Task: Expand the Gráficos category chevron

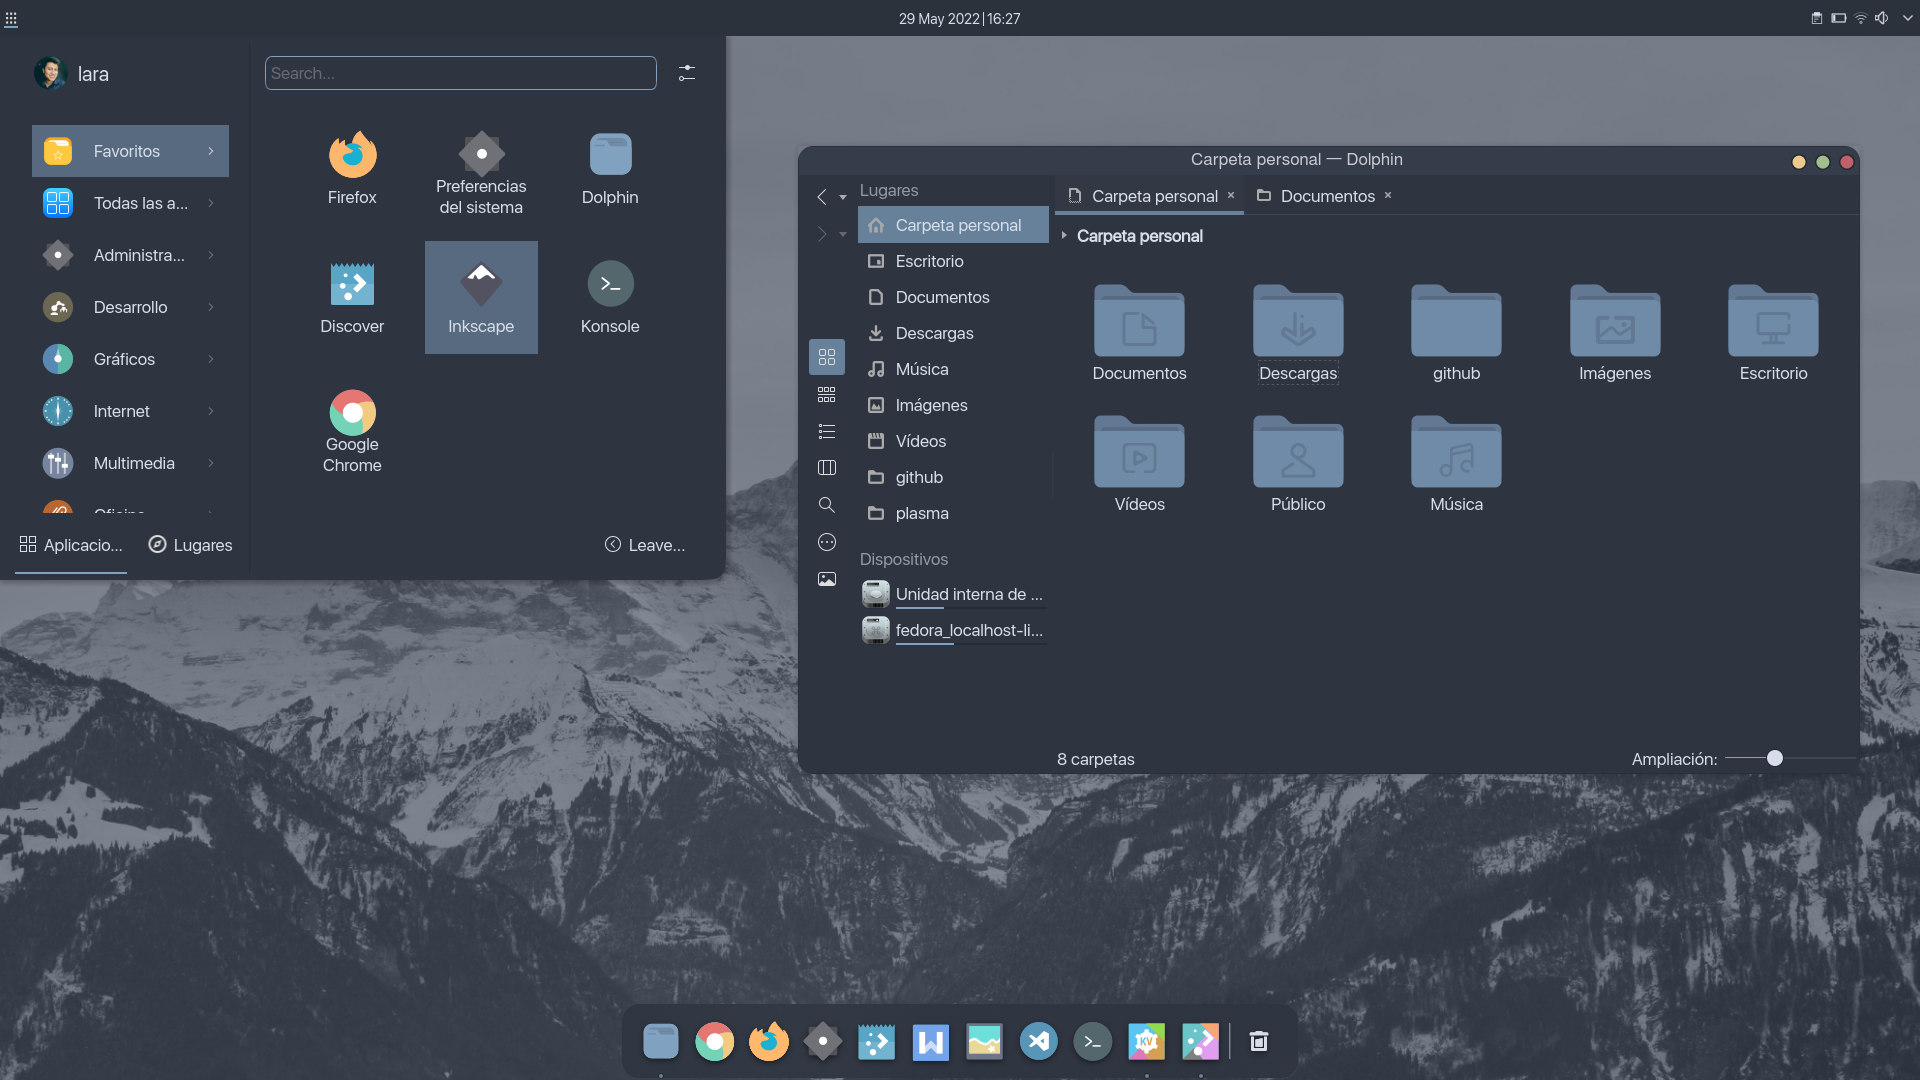Action: click(x=211, y=359)
